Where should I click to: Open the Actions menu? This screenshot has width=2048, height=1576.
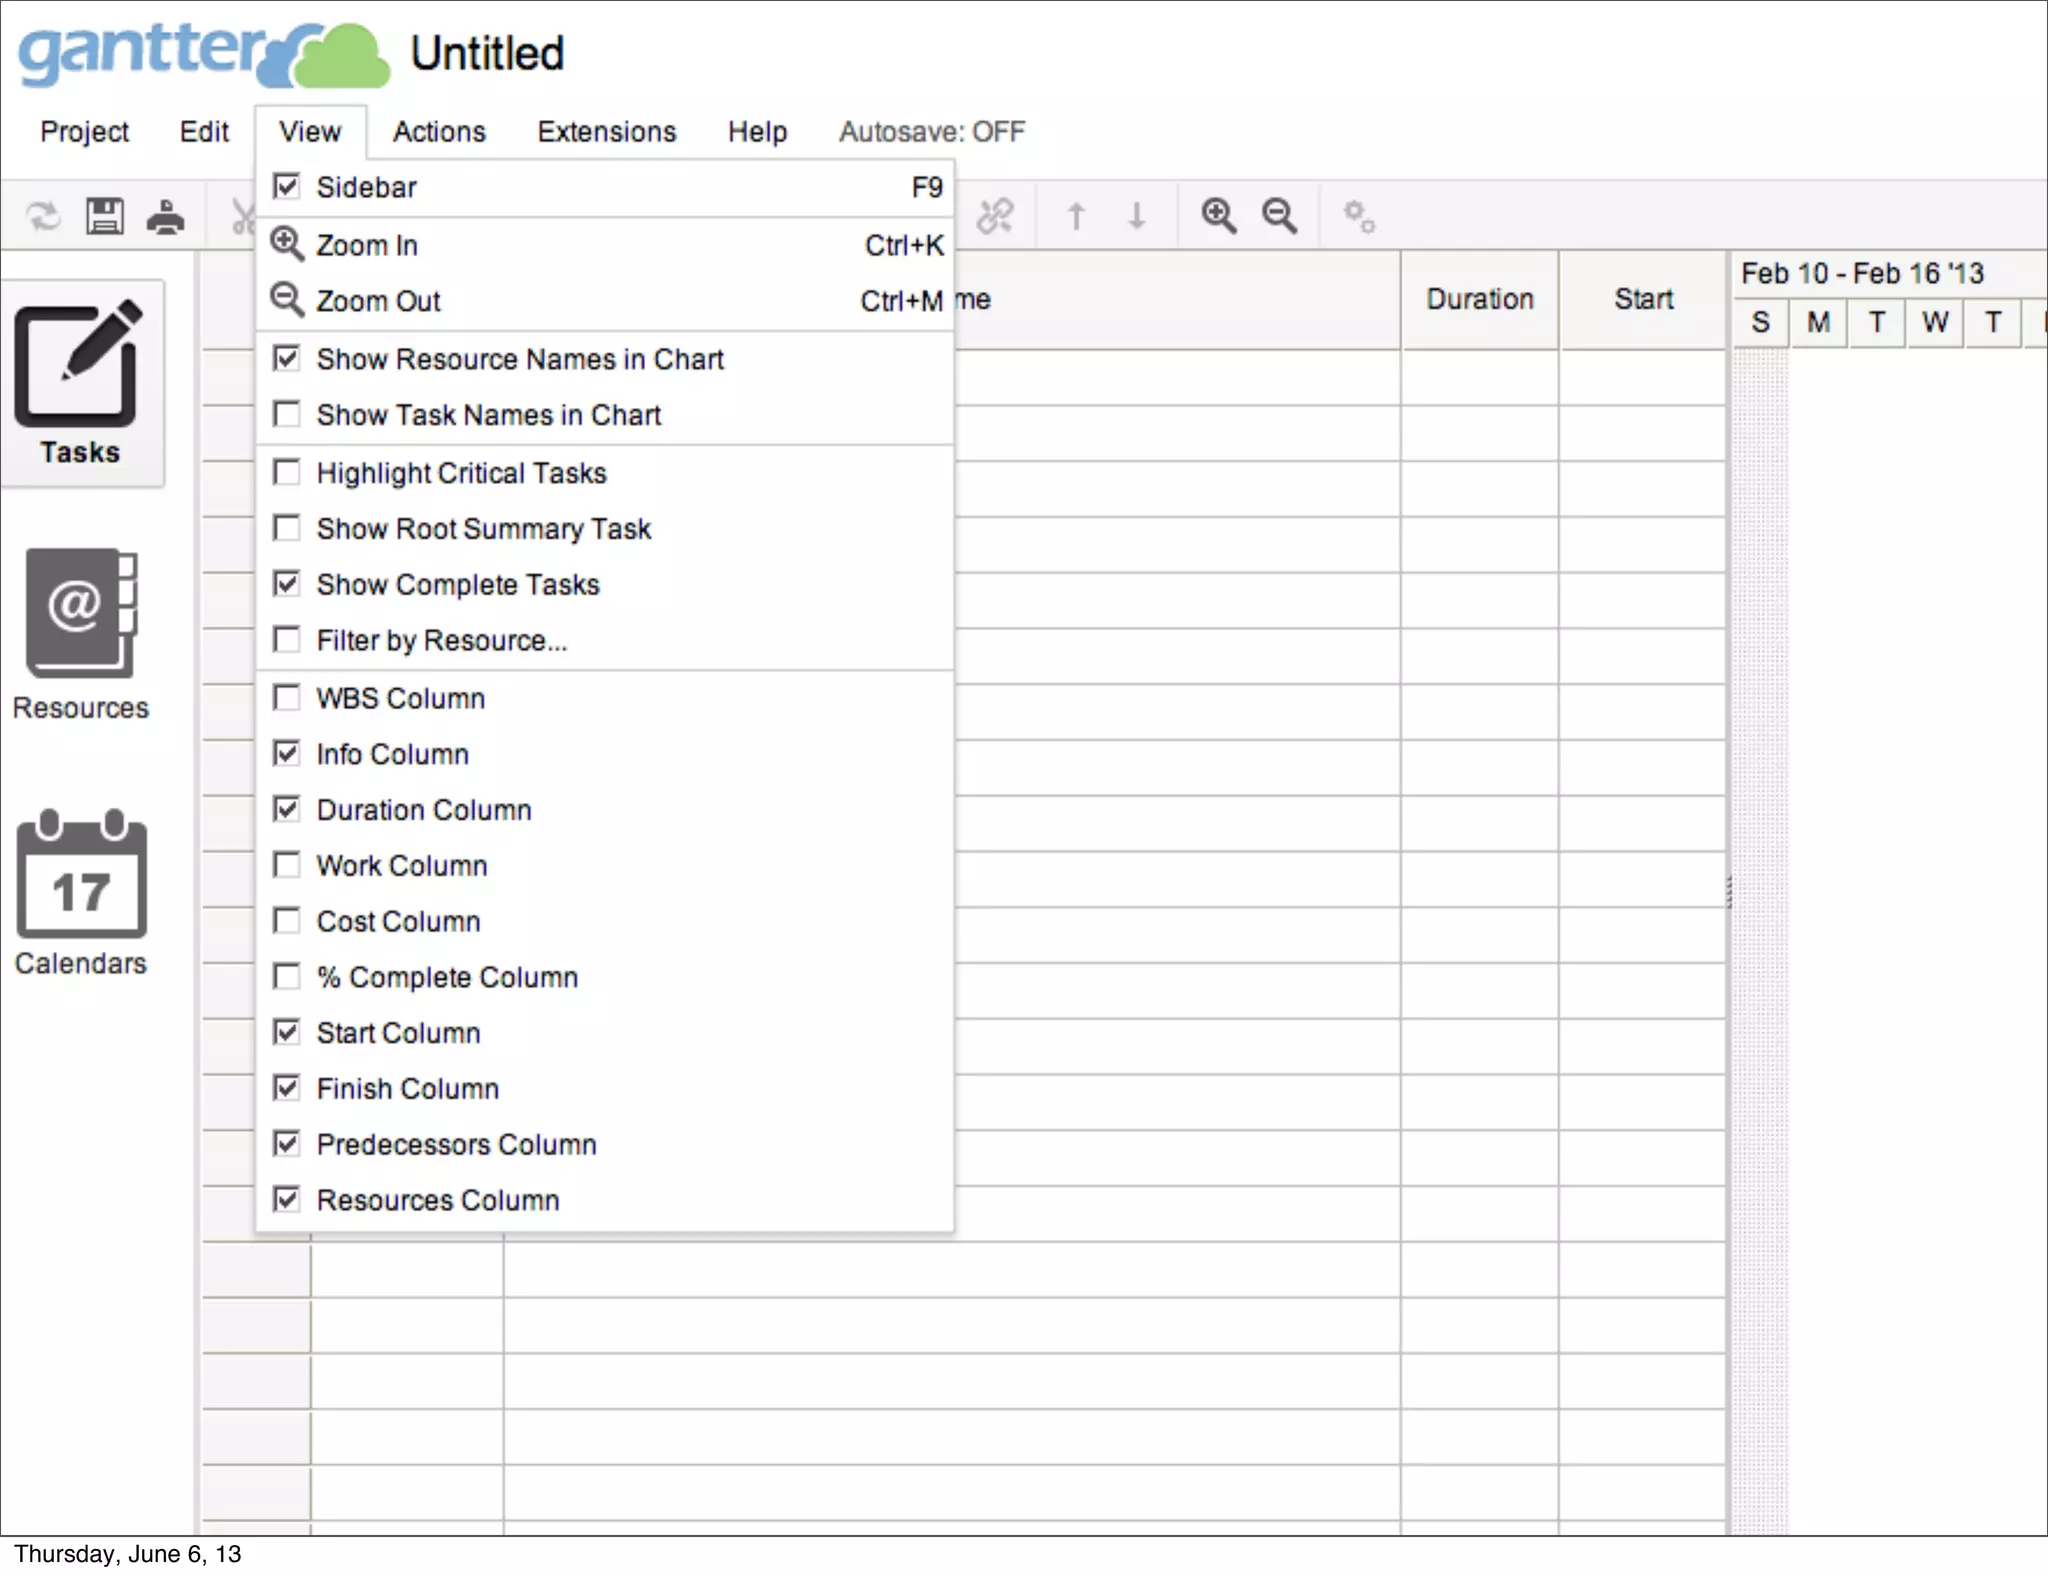(x=439, y=131)
